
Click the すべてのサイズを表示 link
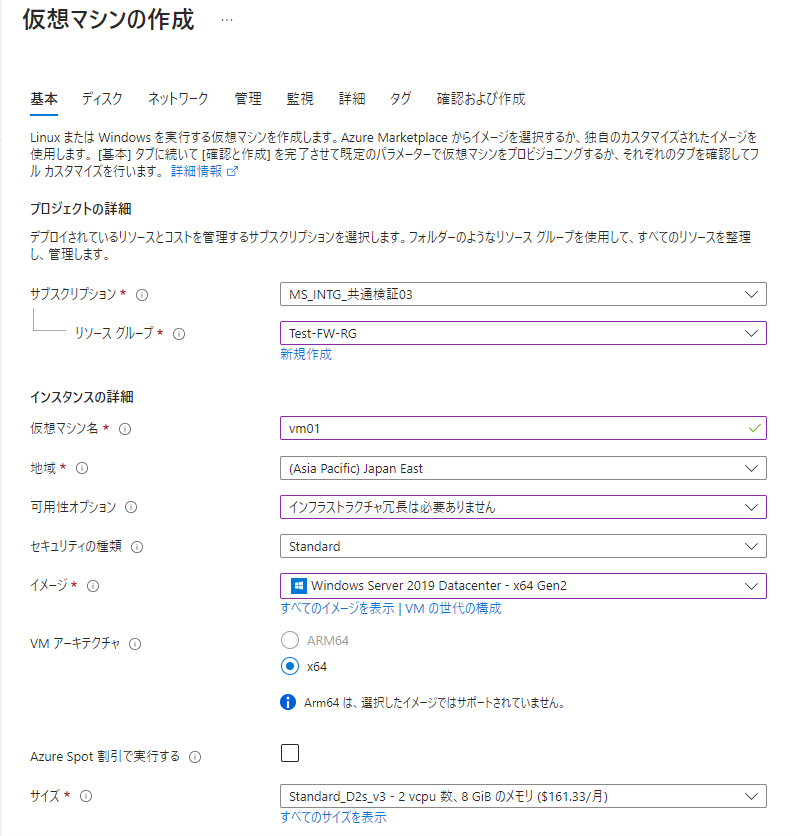point(333,817)
